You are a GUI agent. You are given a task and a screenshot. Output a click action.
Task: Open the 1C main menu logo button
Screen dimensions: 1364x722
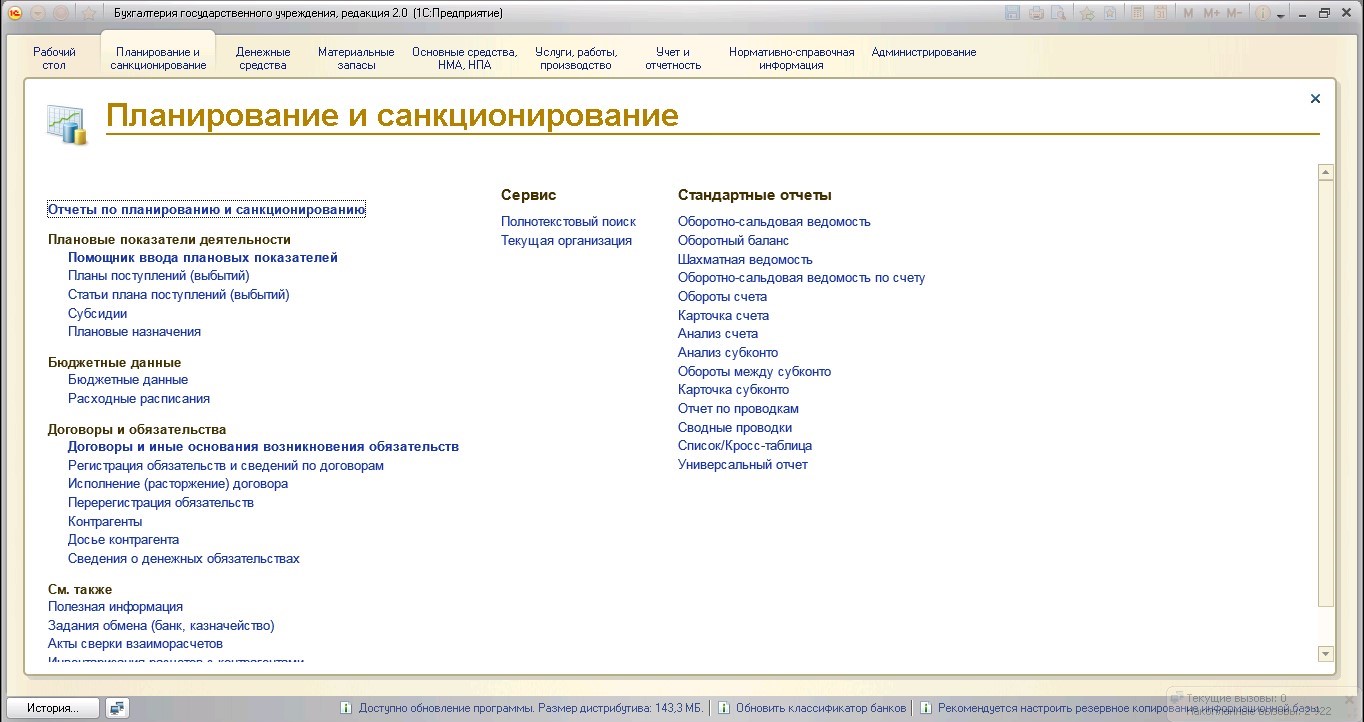coord(13,13)
